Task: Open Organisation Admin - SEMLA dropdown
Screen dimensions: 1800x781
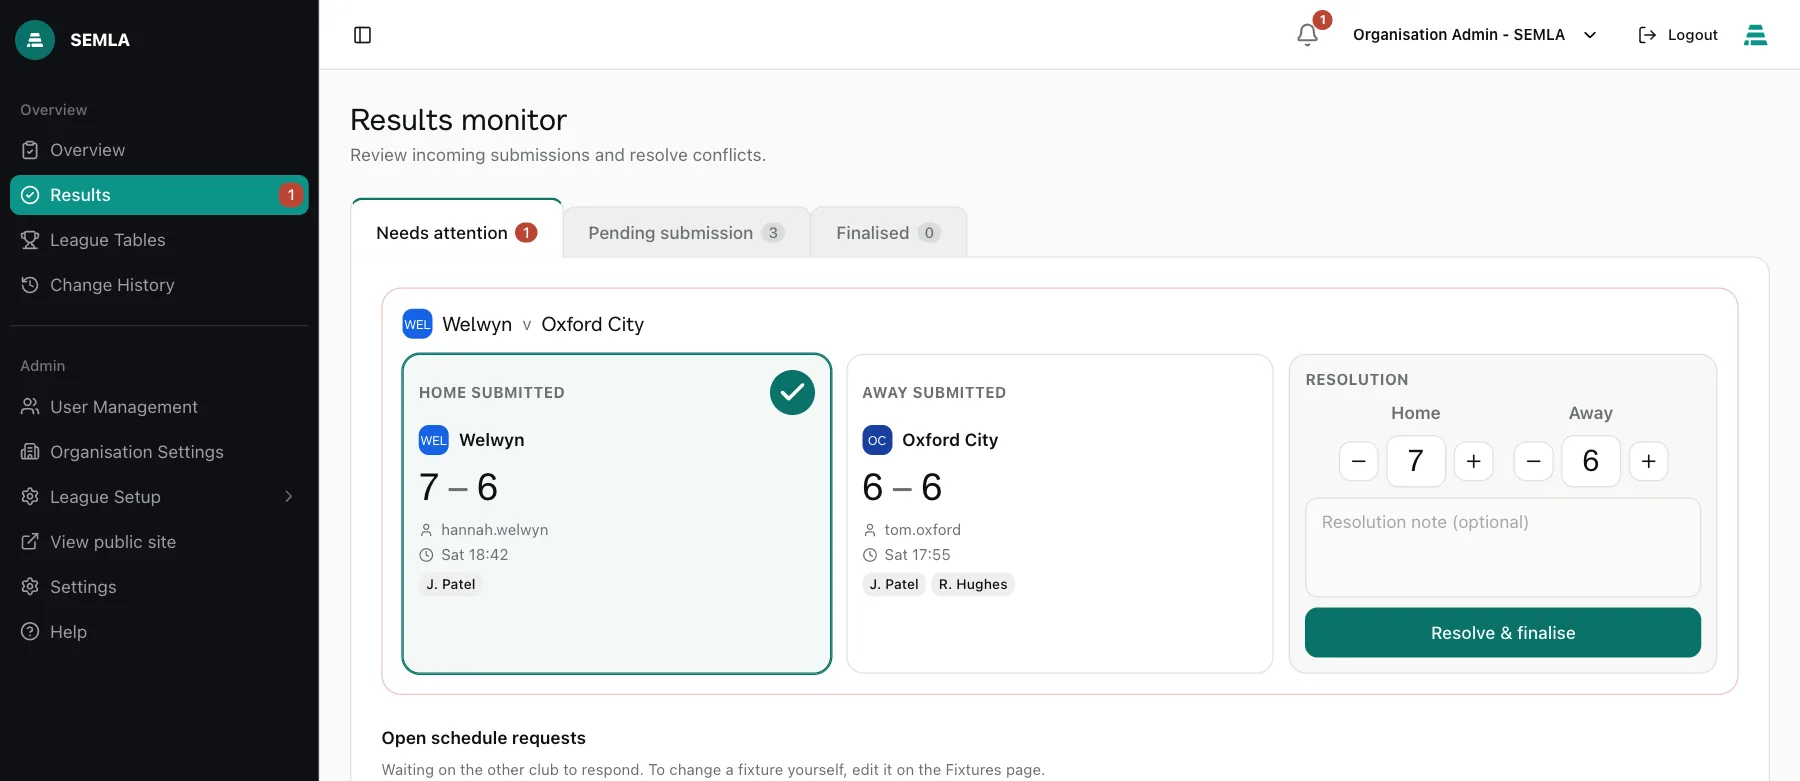Action: (x=1475, y=35)
